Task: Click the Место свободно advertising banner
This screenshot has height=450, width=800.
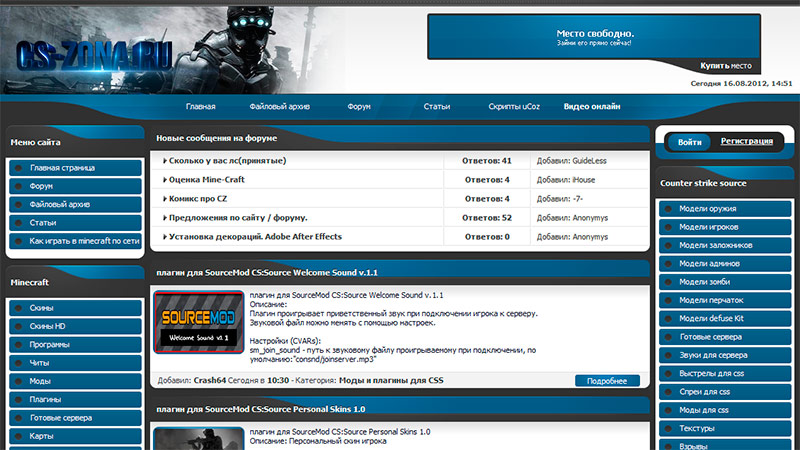Action: 594,37
